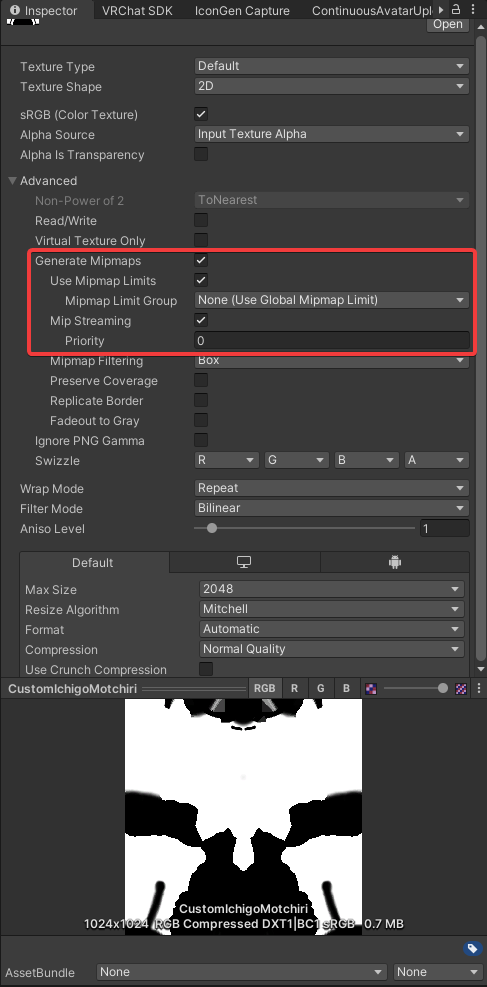Viewport: 487px width, 987px height.
Task: Toggle the alpha channel preview icon
Action: (x=371, y=689)
